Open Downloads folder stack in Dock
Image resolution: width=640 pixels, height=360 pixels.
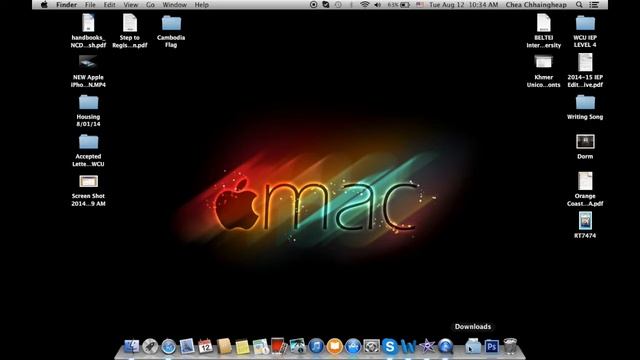[x=473, y=346]
